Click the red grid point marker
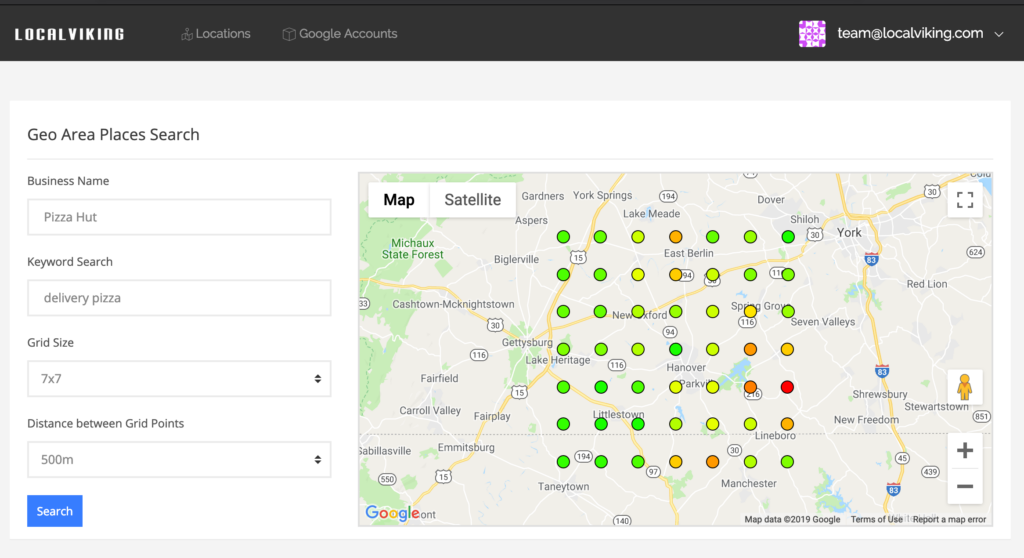This screenshot has height=558, width=1024. [787, 387]
